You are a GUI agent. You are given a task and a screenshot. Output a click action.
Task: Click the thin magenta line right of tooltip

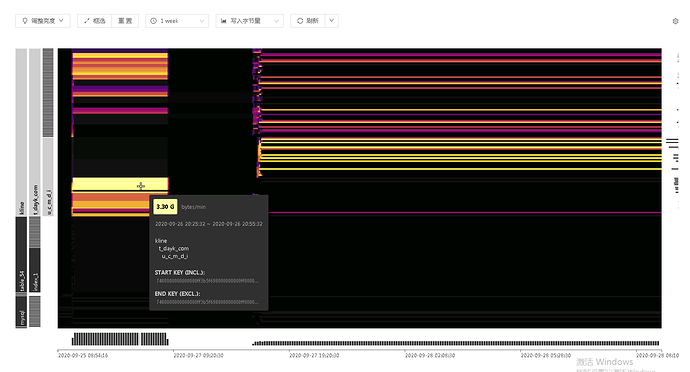coord(465,213)
